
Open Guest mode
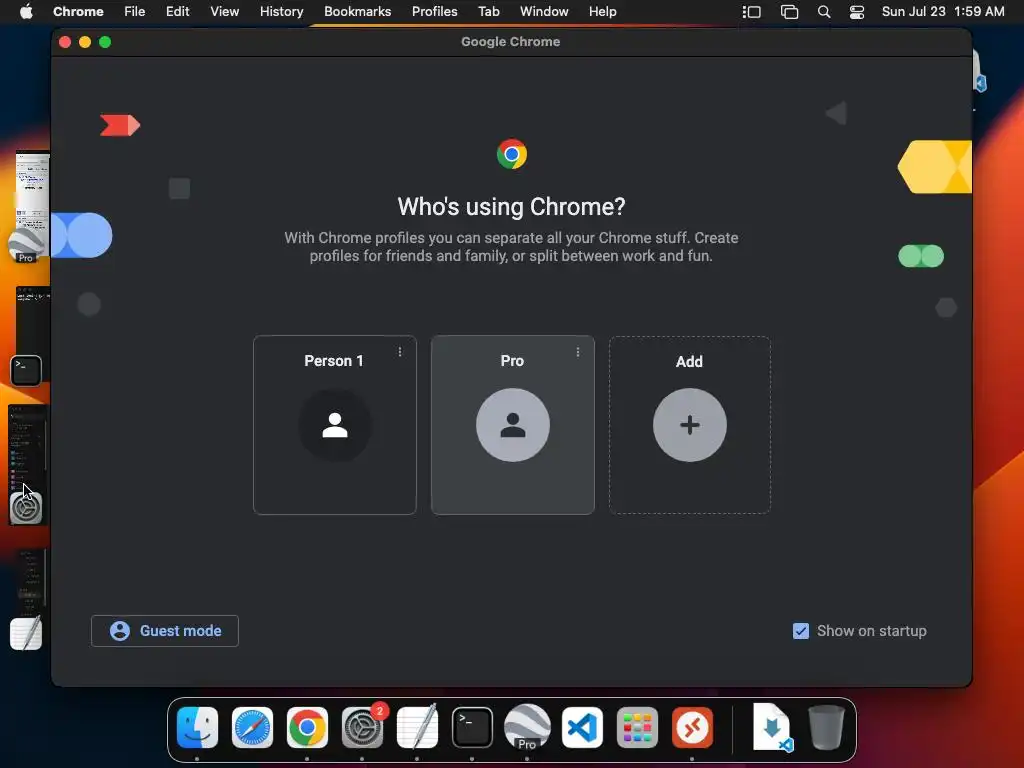click(165, 631)
